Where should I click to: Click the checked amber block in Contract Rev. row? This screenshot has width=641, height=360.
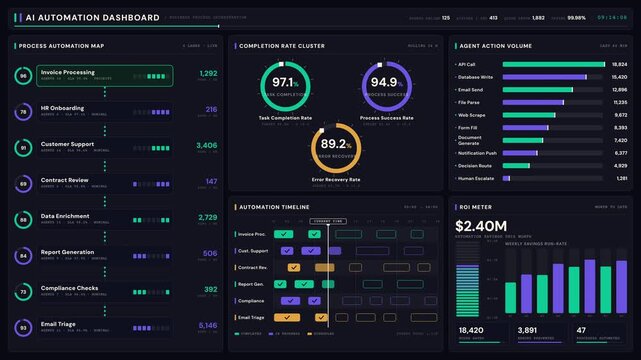294,268
